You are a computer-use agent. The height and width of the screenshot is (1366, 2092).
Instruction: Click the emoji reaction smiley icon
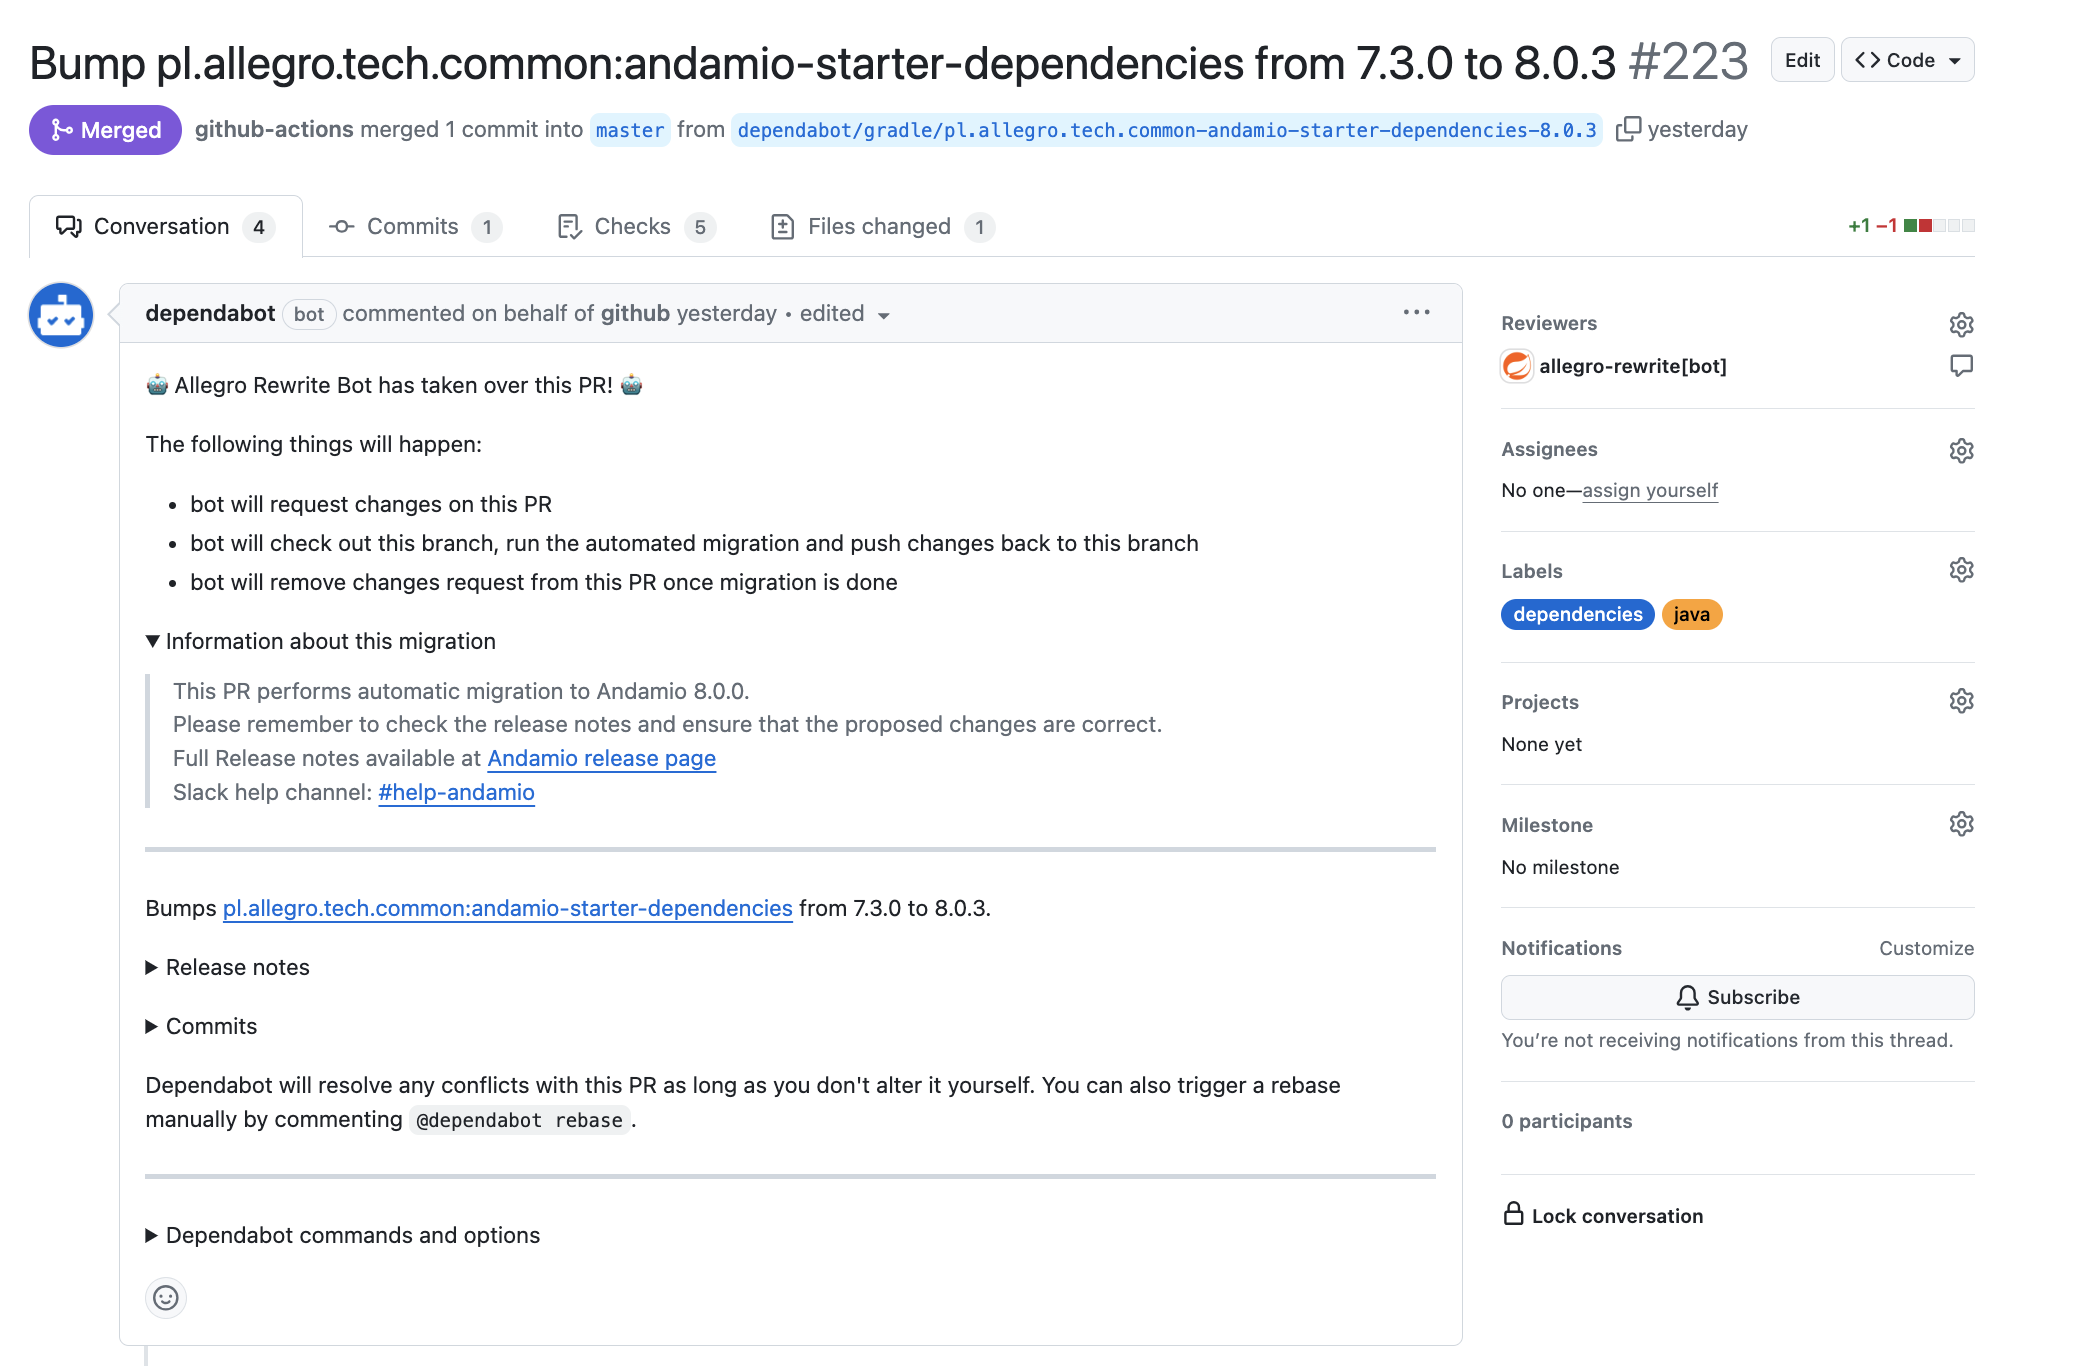(165, 1297)
